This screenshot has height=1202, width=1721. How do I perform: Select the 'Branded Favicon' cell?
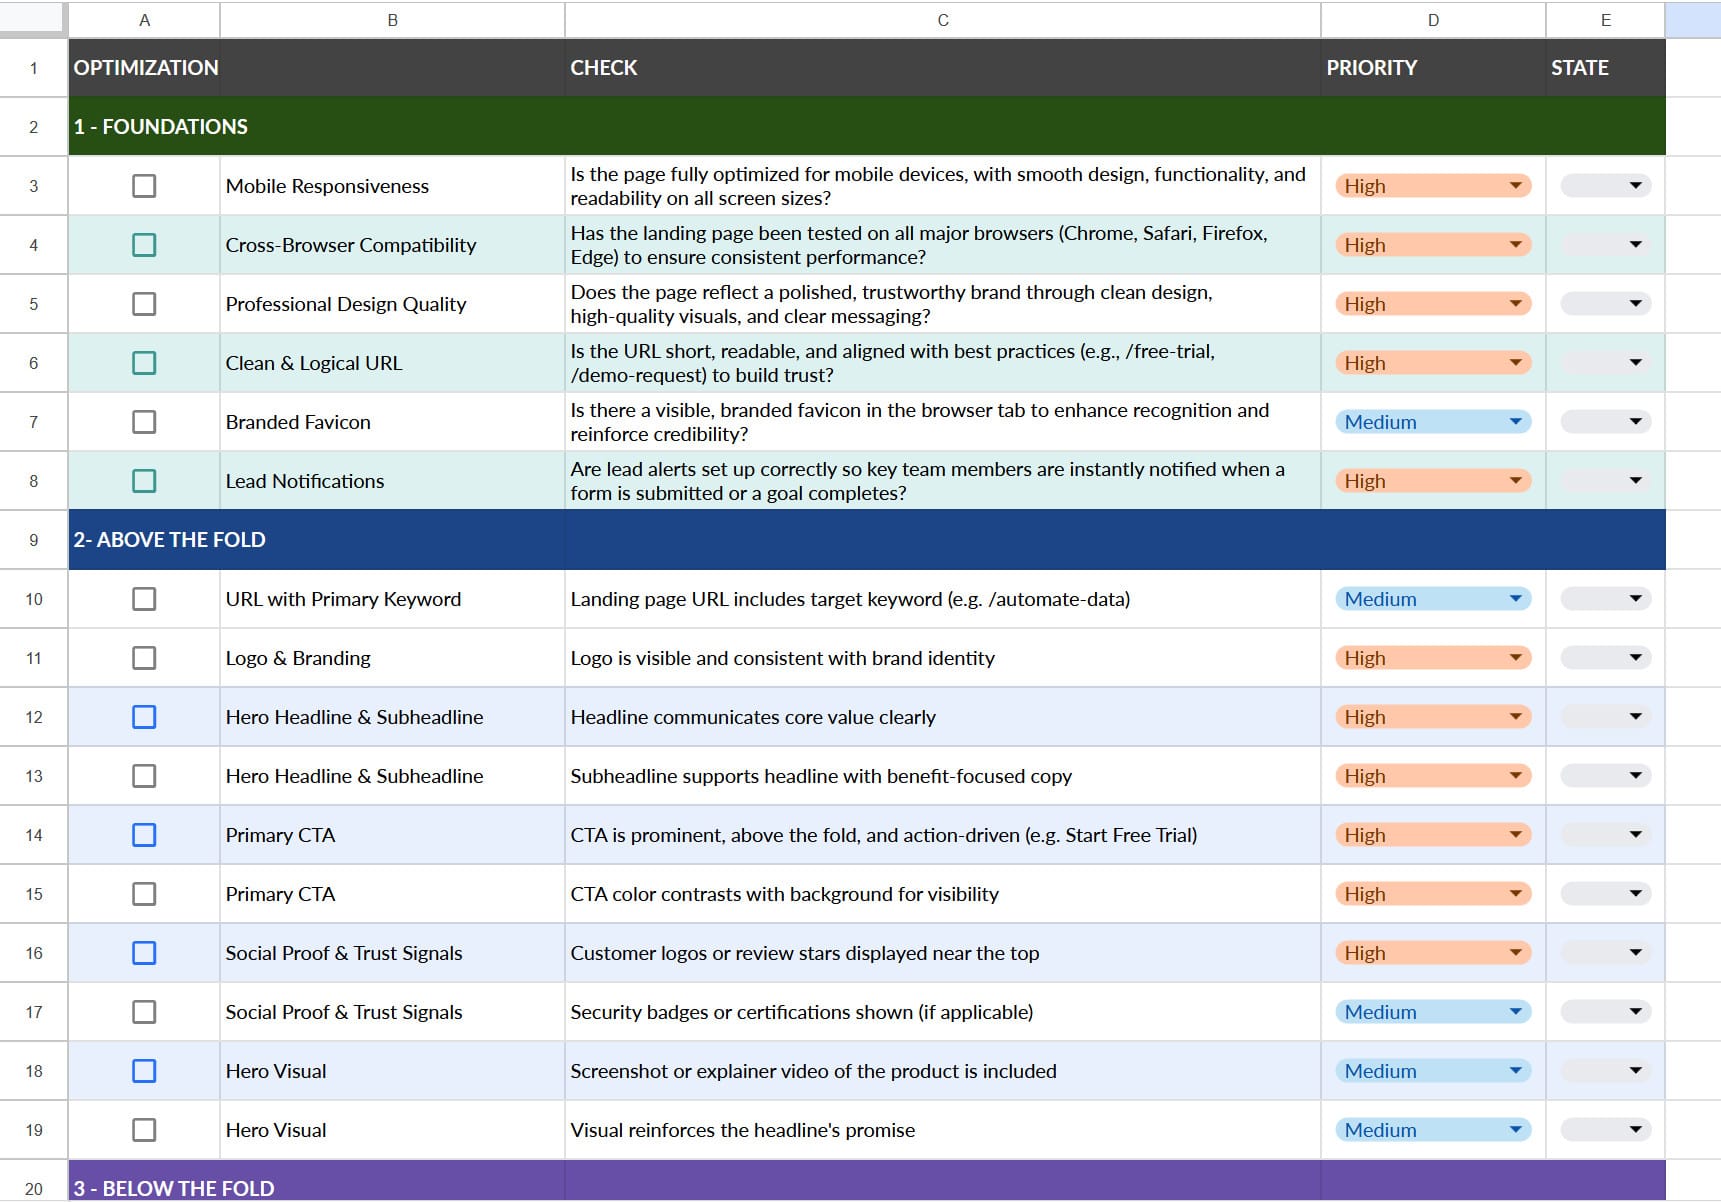pyautogui.click(x=391, y=422)
